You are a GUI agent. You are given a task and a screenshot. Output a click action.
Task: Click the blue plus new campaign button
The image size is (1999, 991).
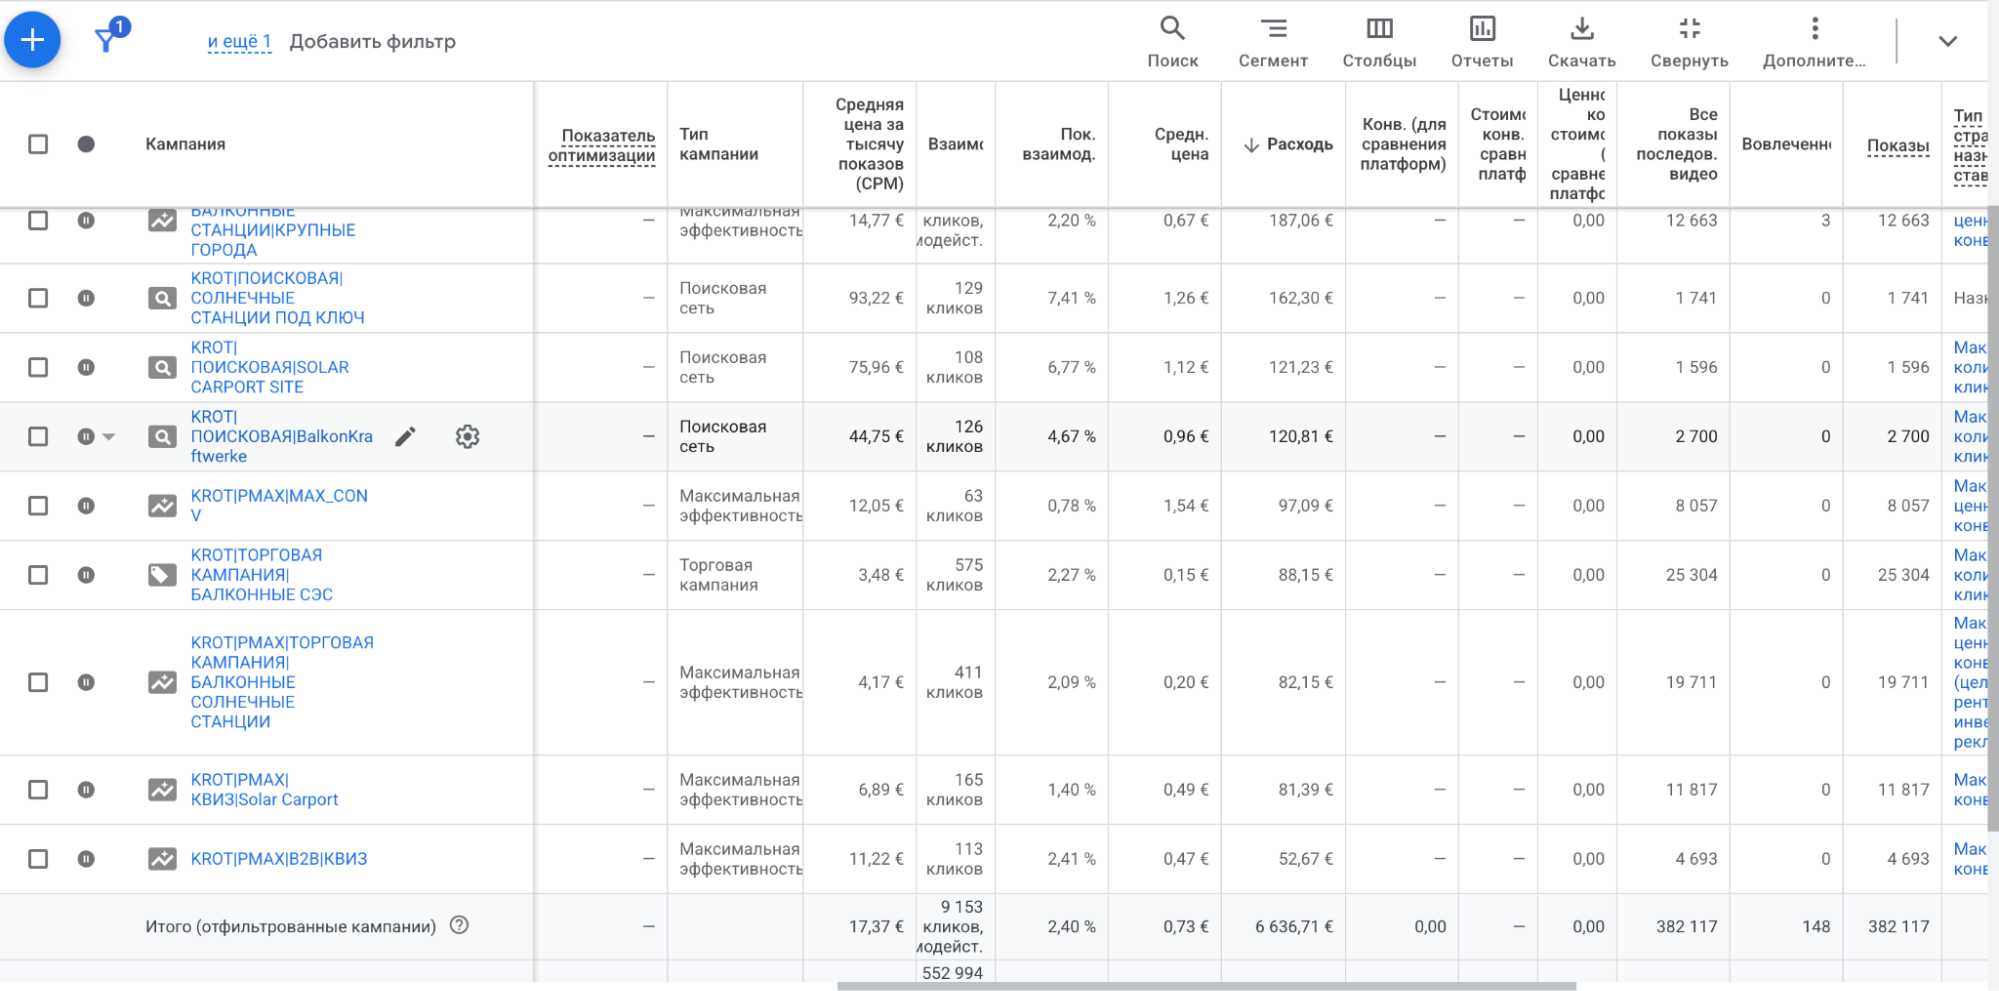[x=32, y=40]
